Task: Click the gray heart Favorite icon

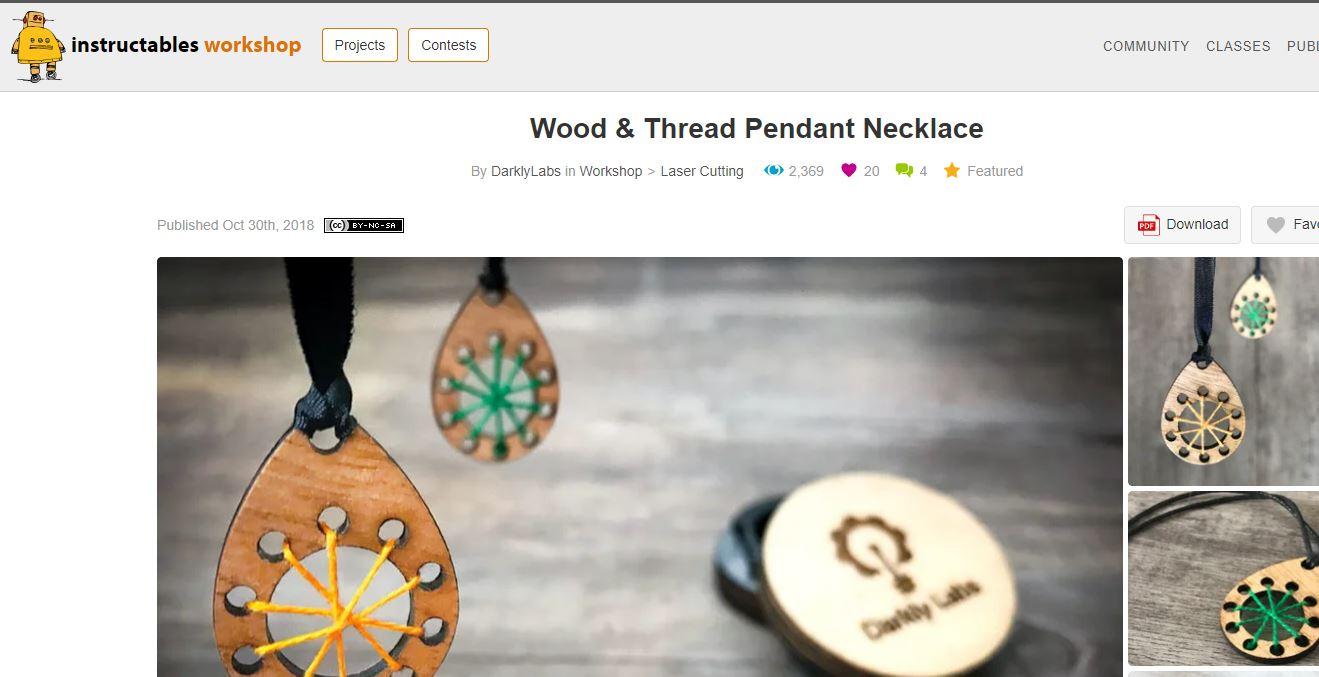Action: (1276, 225)
